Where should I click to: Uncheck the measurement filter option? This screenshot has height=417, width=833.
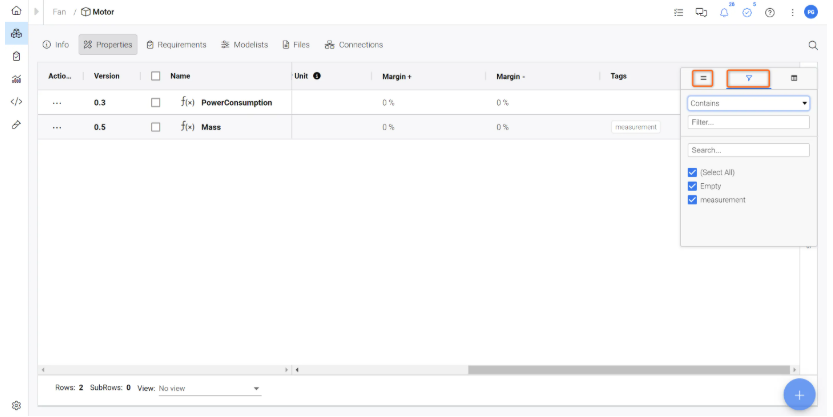click(x=692, y=200)
